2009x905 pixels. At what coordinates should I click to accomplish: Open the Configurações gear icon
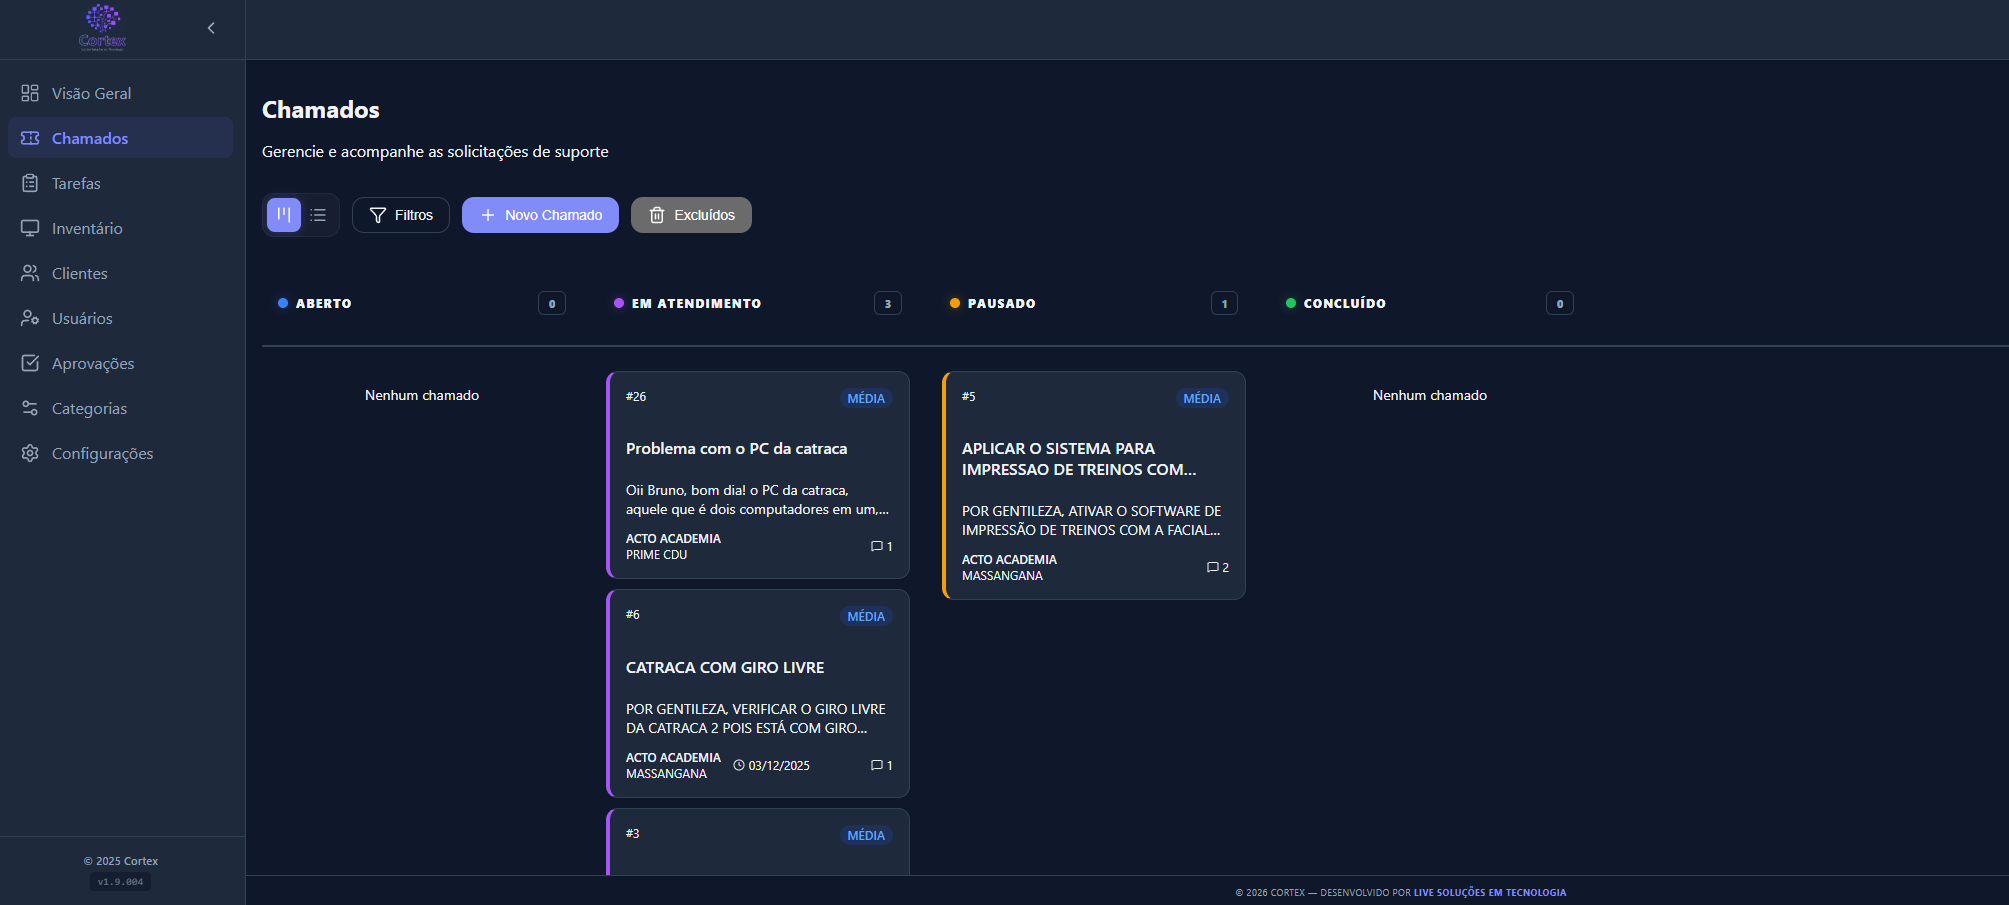30,453
